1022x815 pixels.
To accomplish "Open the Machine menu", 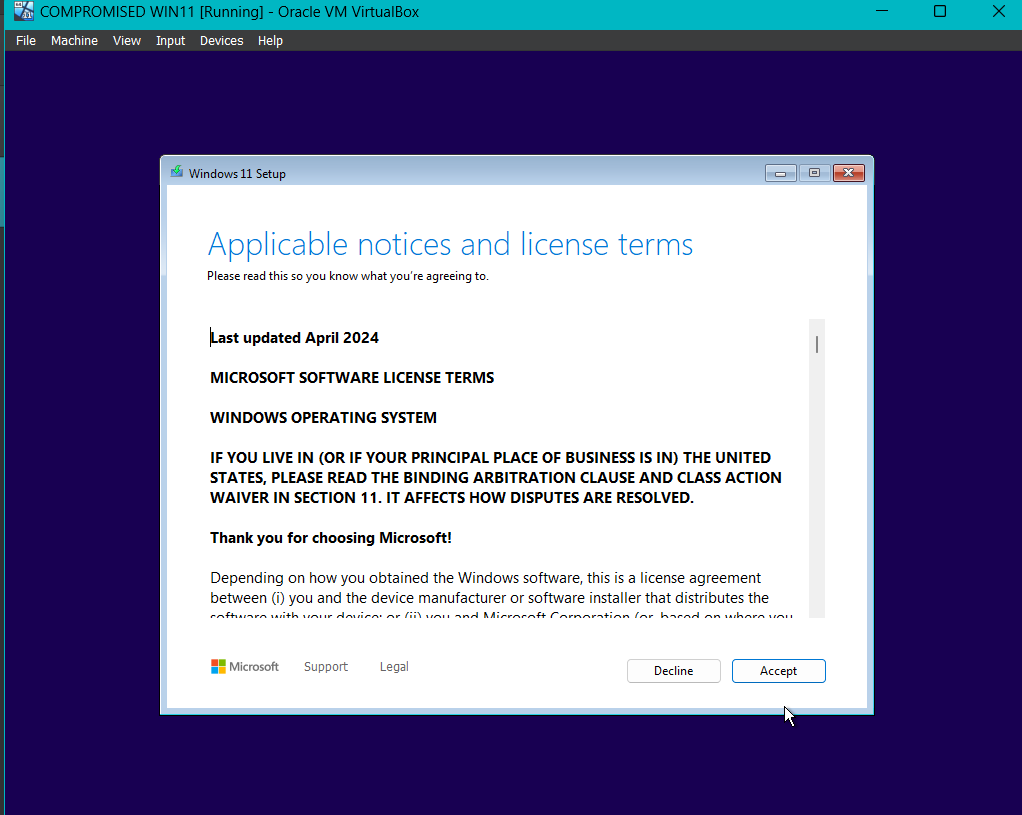I will (x=74, y=40).
